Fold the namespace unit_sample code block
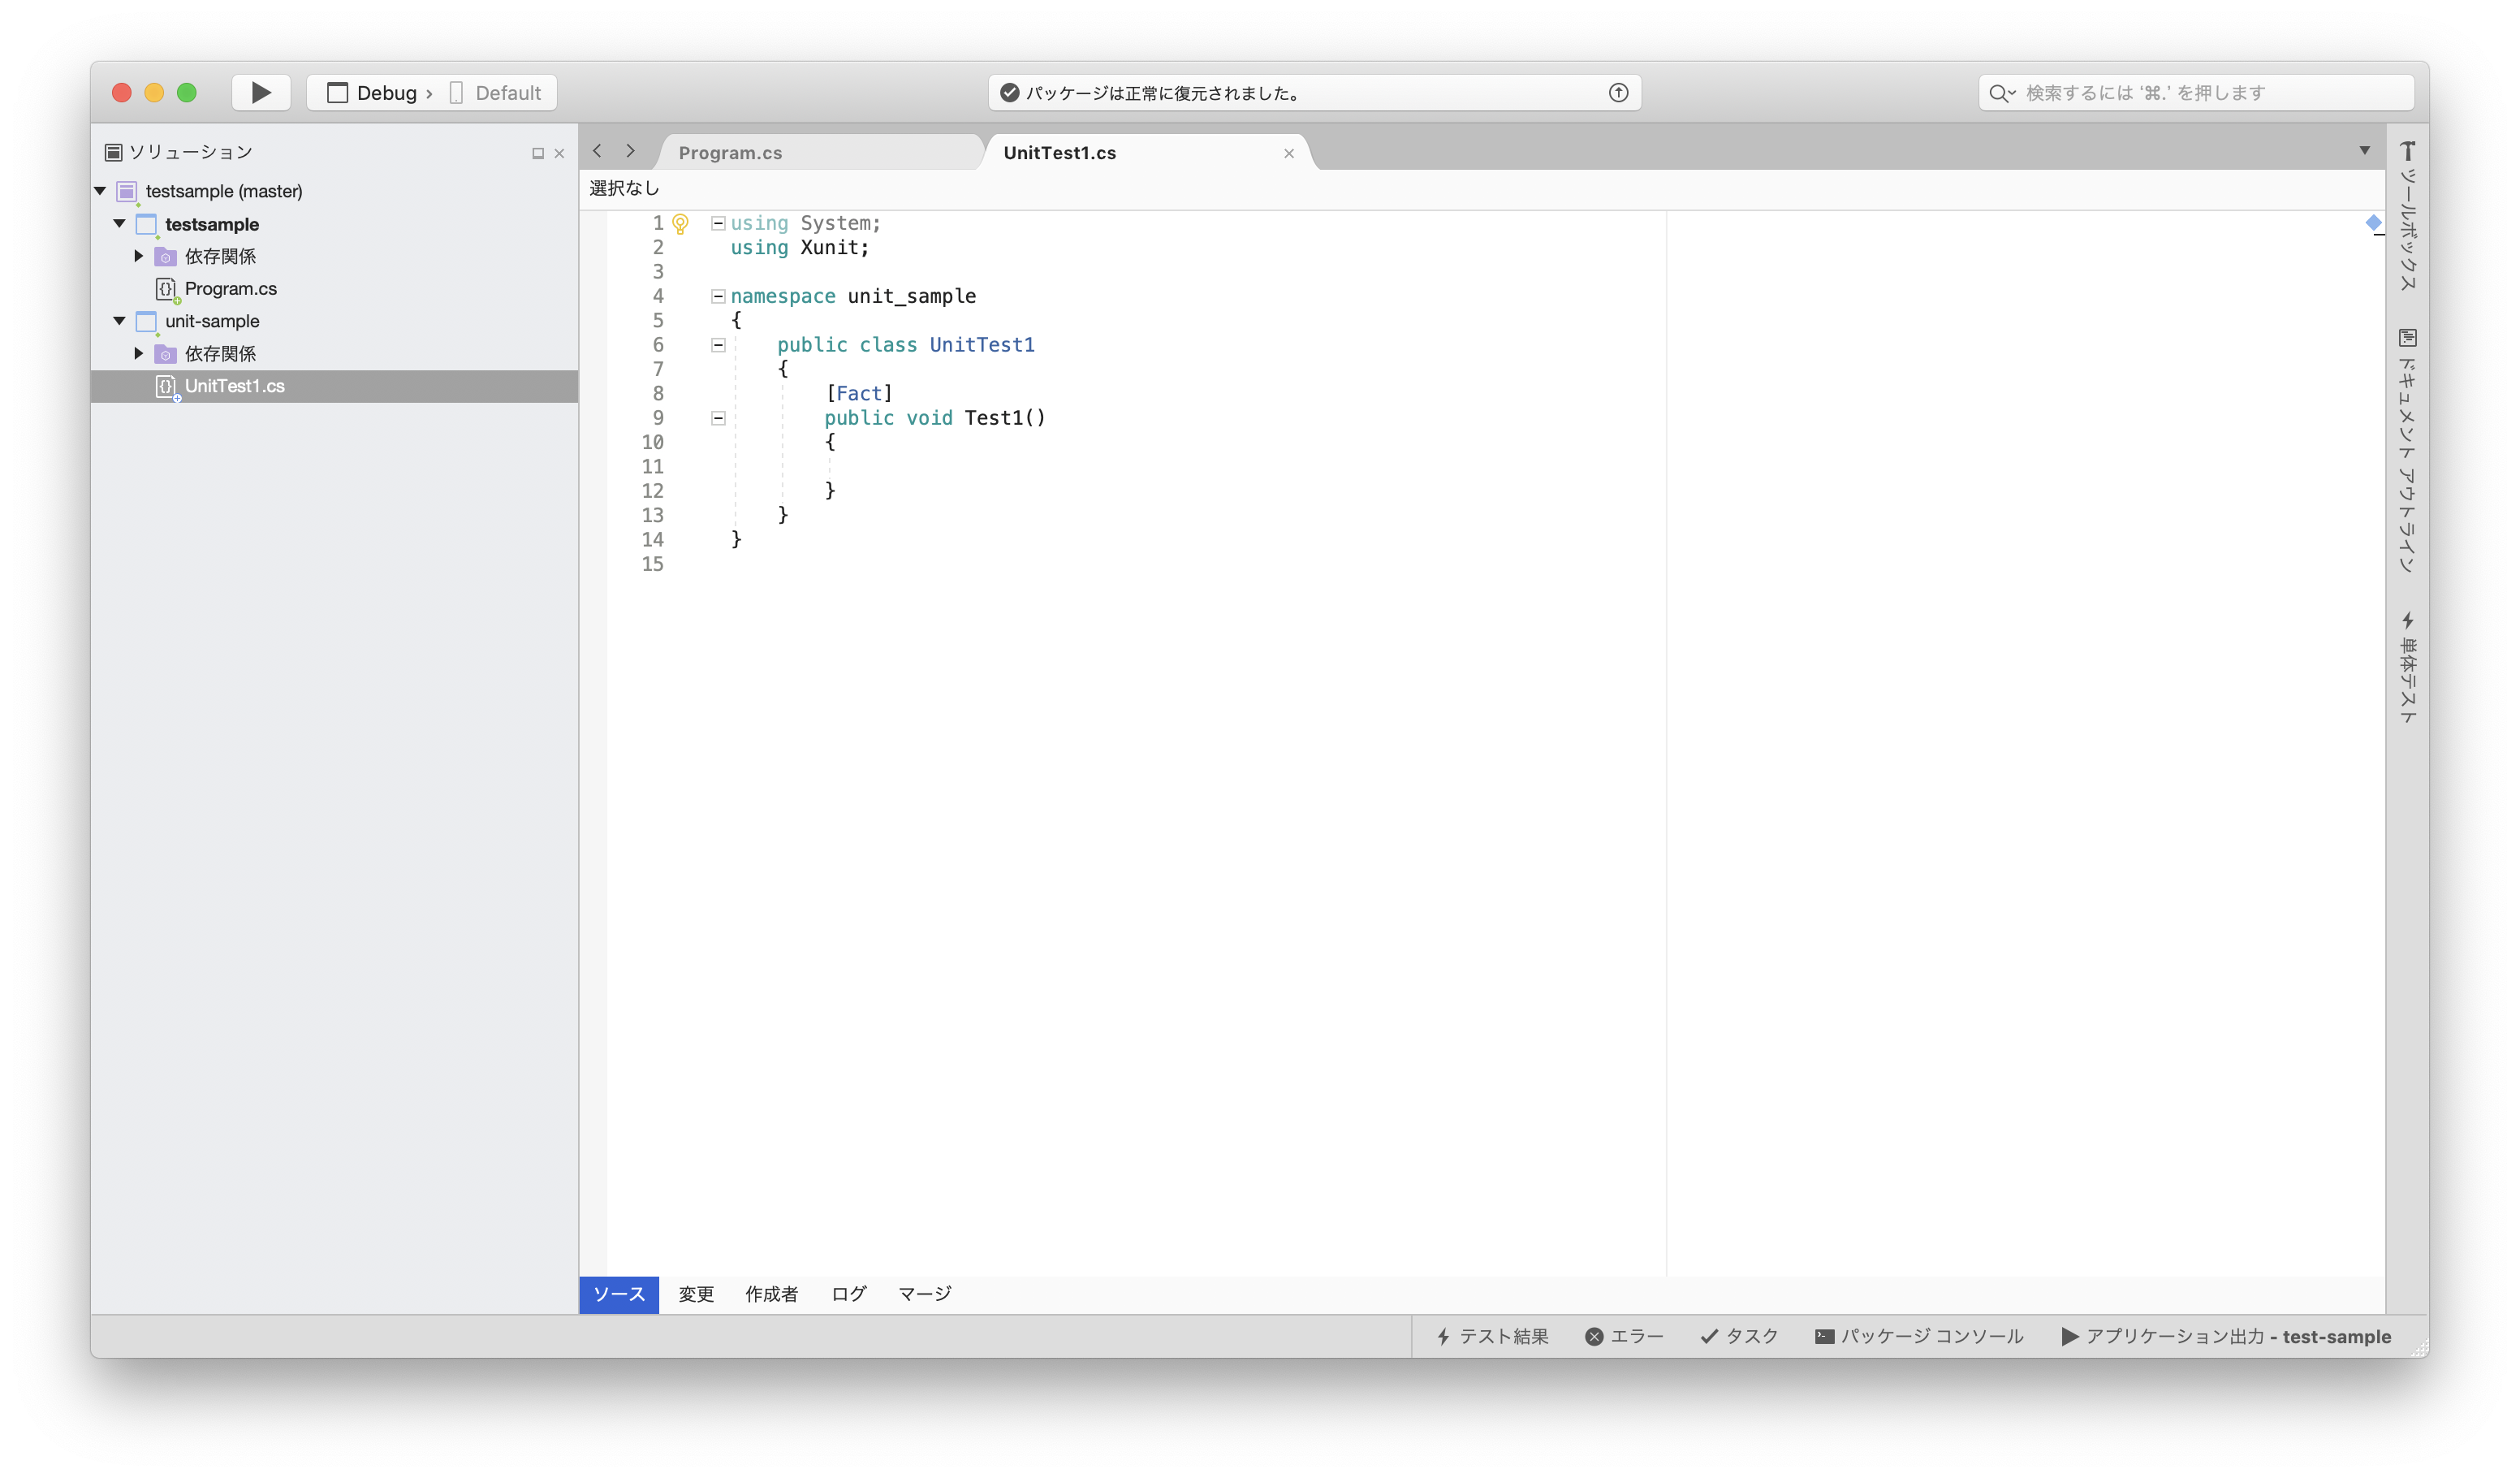Screen dimensions: 2520x1478 [718, 296]
